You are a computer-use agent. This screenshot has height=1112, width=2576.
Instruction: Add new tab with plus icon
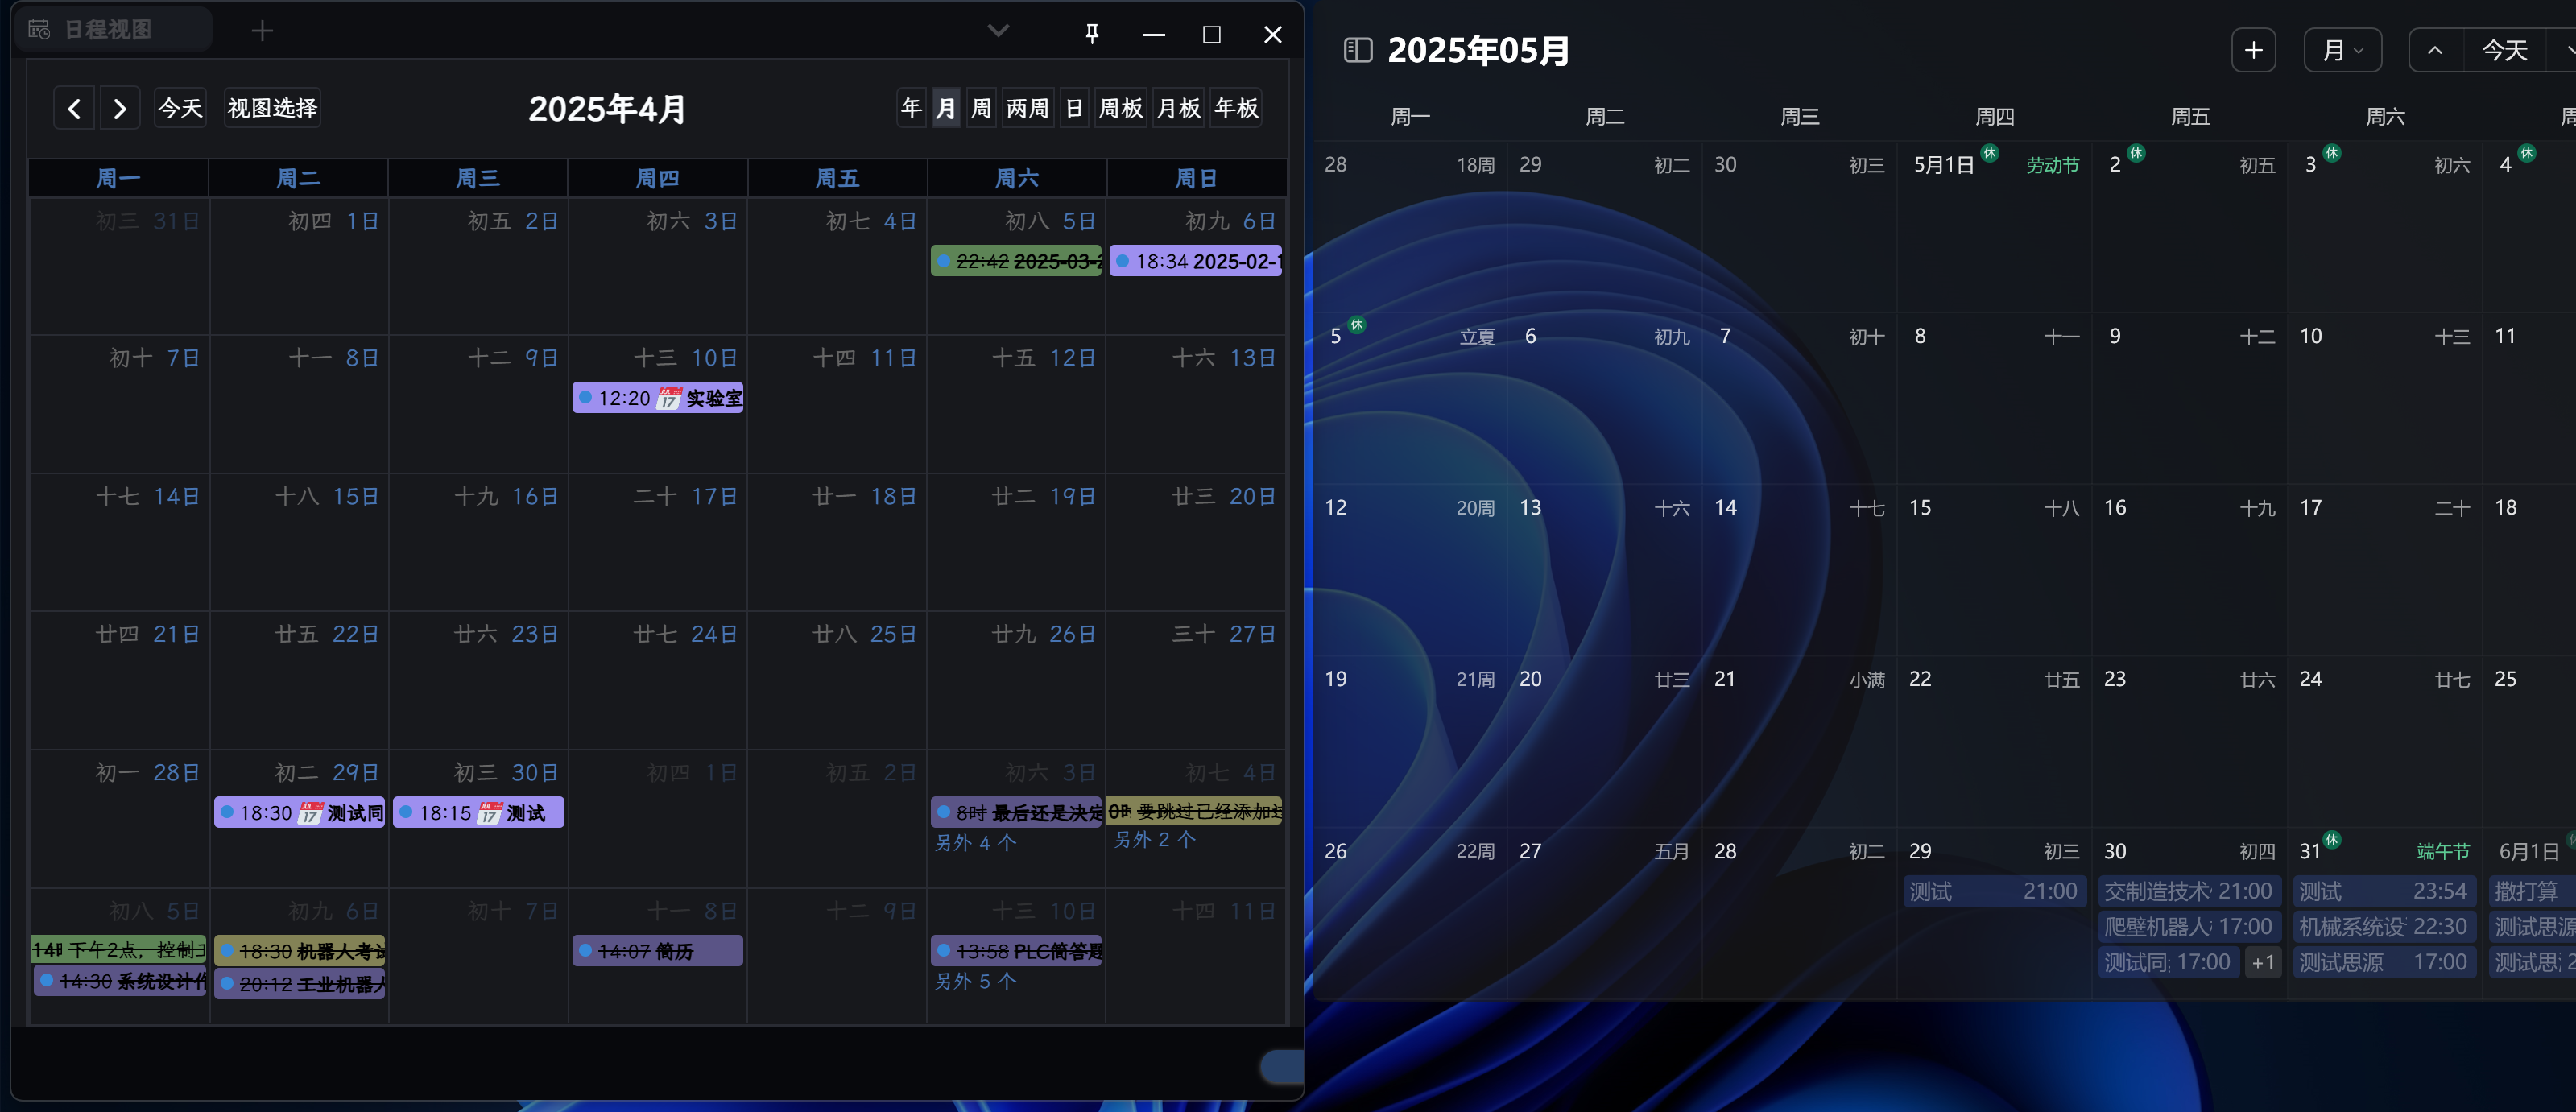[x=262, y=31]
